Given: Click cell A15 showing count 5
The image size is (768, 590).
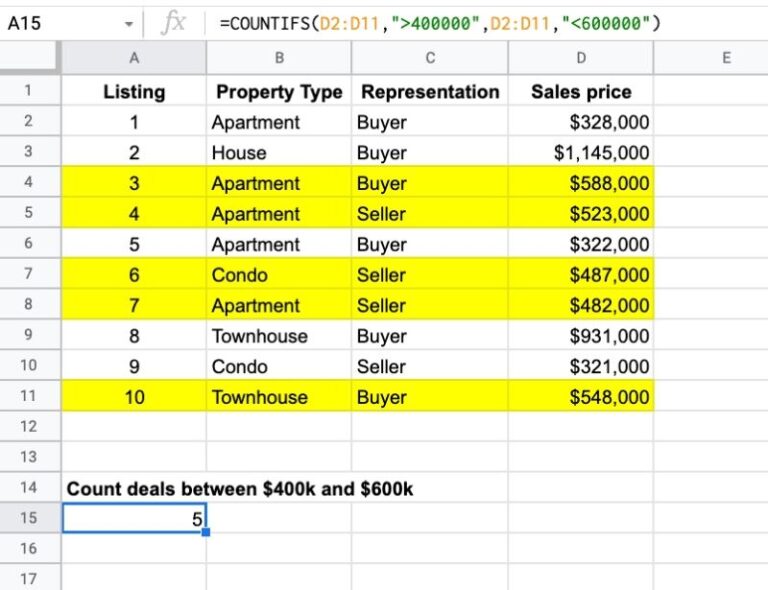Looking at the screenshot, I should click(134, 519).
